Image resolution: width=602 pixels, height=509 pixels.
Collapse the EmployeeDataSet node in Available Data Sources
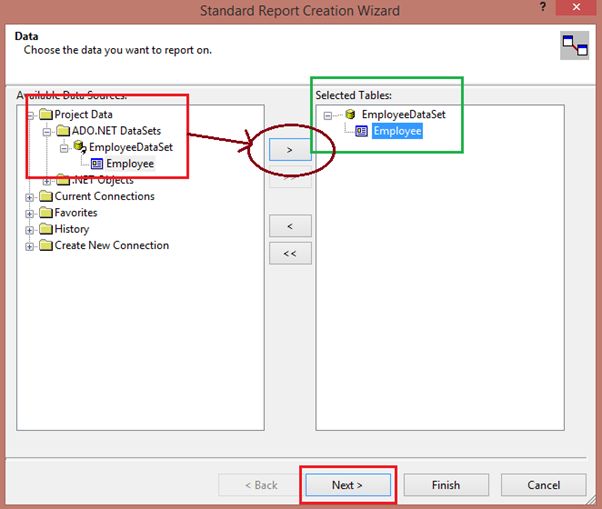click(64, 148)
